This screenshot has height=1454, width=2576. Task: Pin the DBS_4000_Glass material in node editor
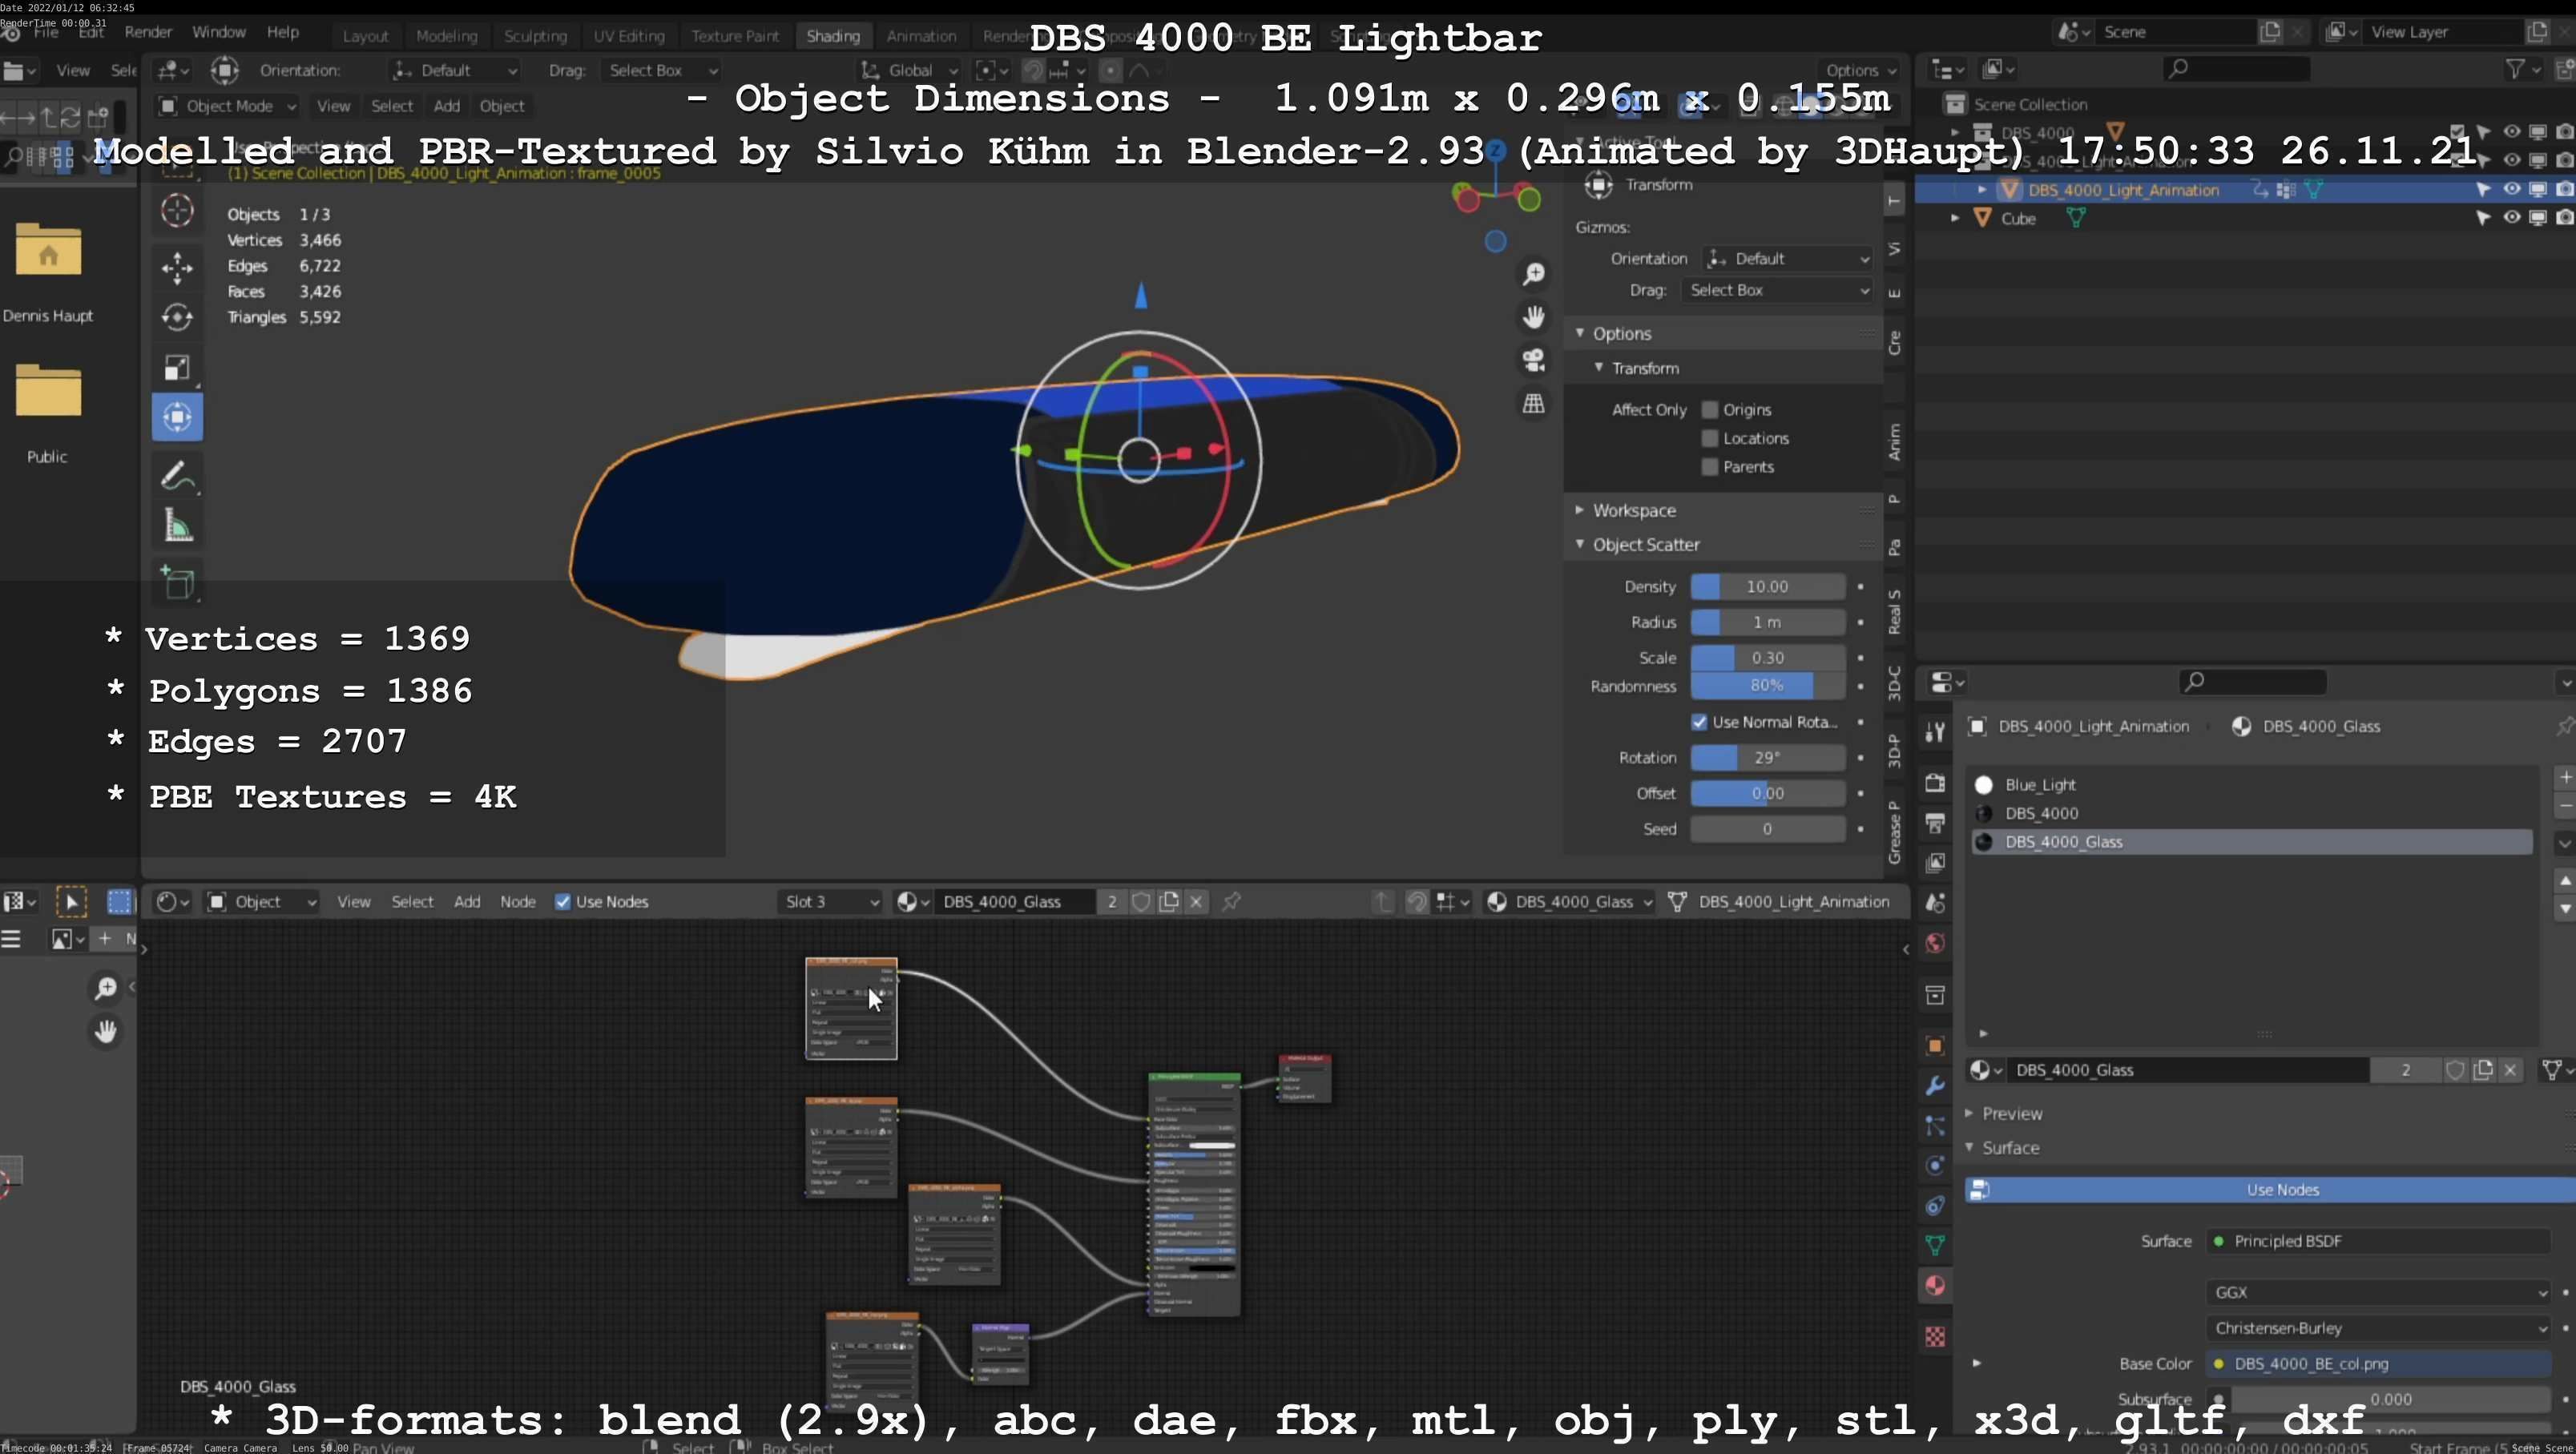coord(1231,902)
